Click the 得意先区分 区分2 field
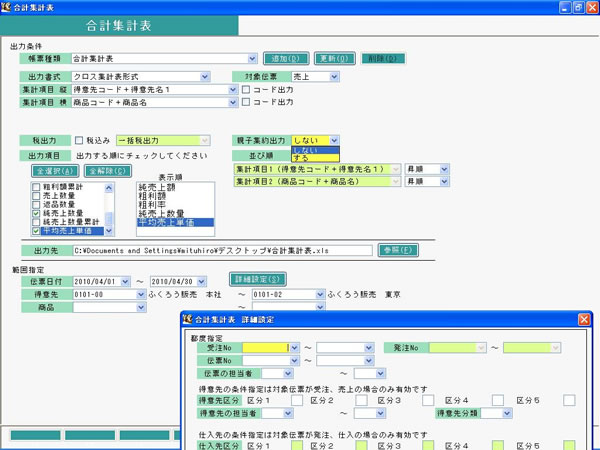This screenshot has width=600, height=450. tap(361, 401)
